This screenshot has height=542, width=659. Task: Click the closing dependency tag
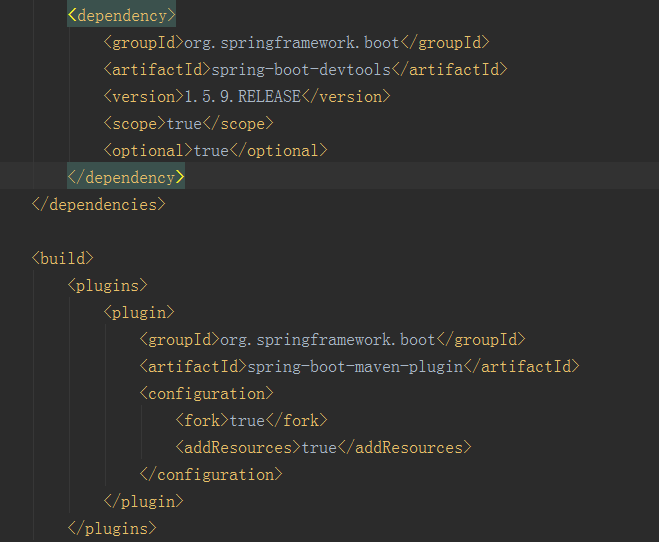126,178
